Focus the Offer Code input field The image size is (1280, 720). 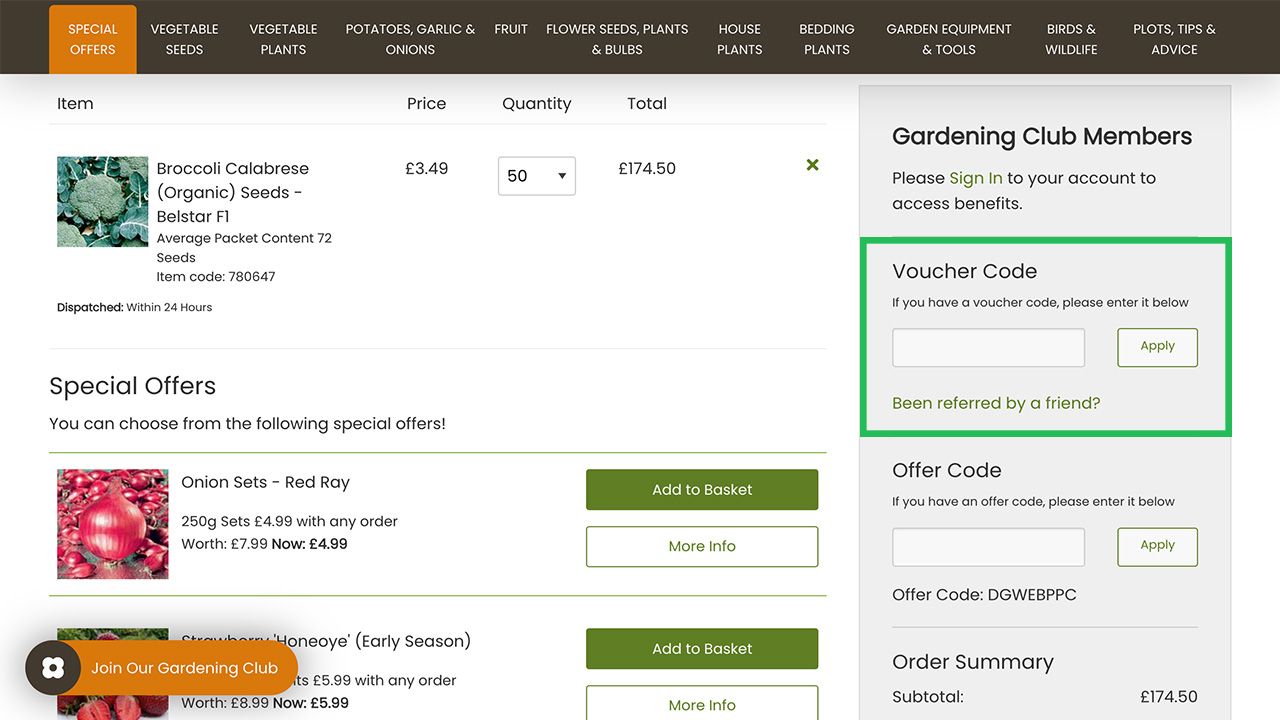tap(988, 547)
